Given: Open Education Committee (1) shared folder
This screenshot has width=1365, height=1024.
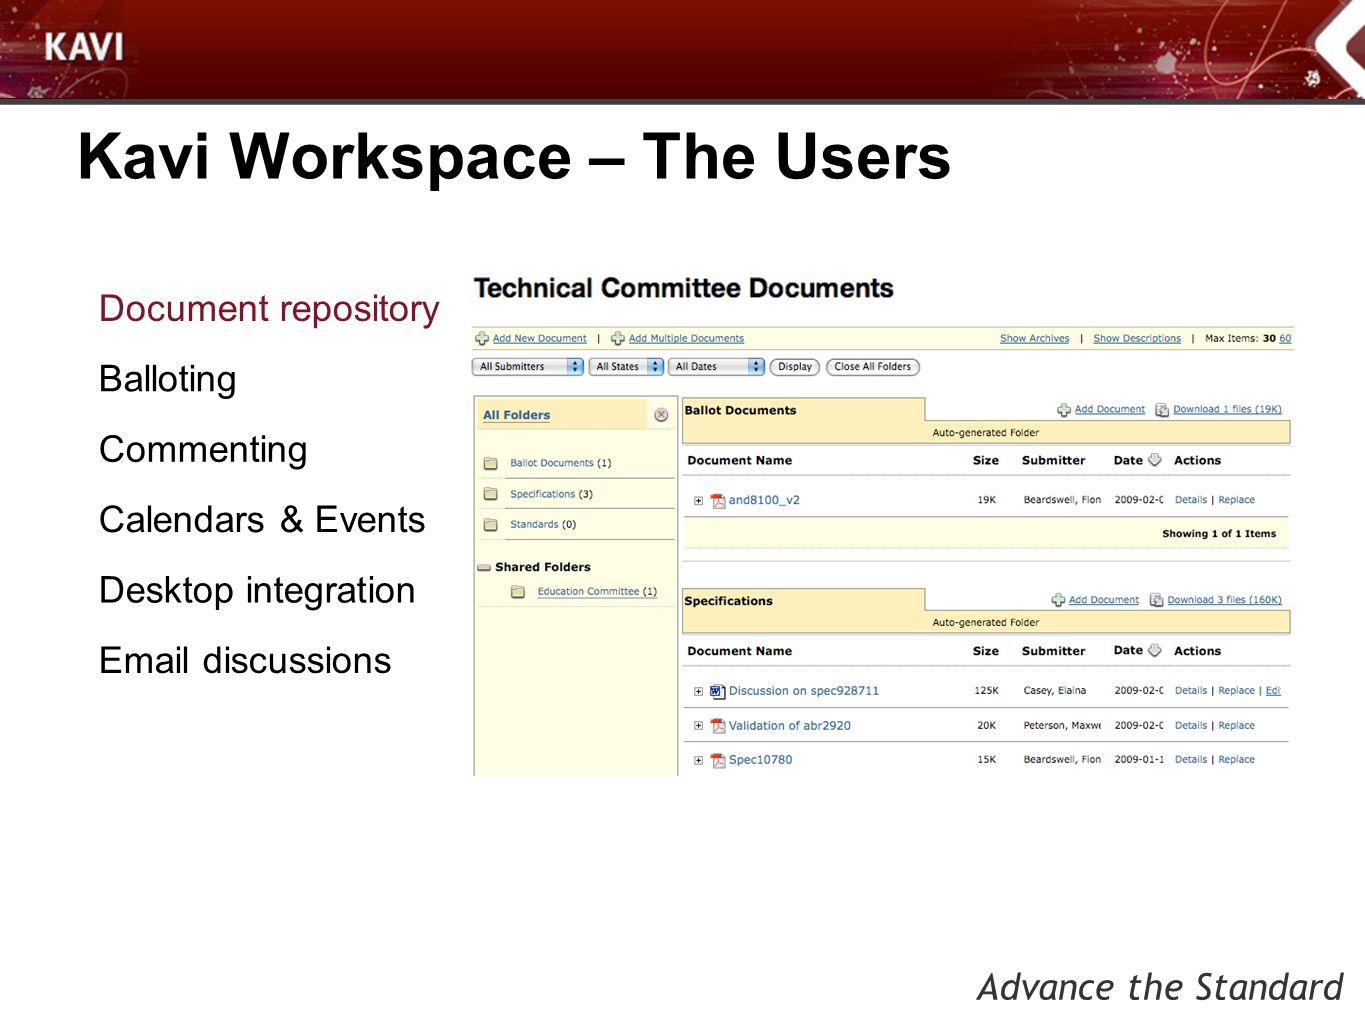Looking at the screenshot, I should click(597, 592).
